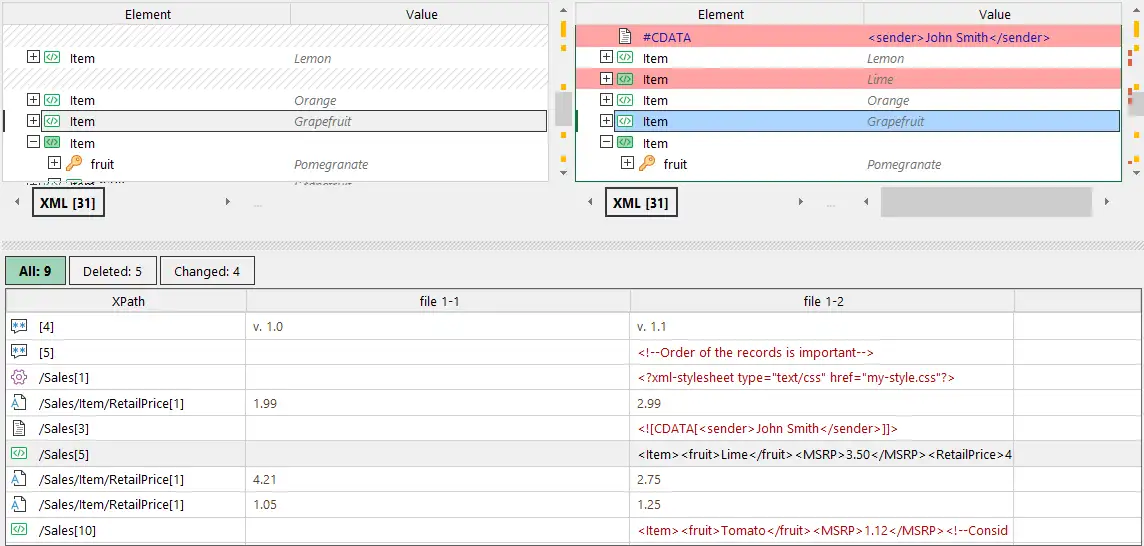The height and width of the screenshot is (546, 1144).
Task: Click the 4.21 value in file 1-1
Action: pyautogui.click(x=438, y=480)
